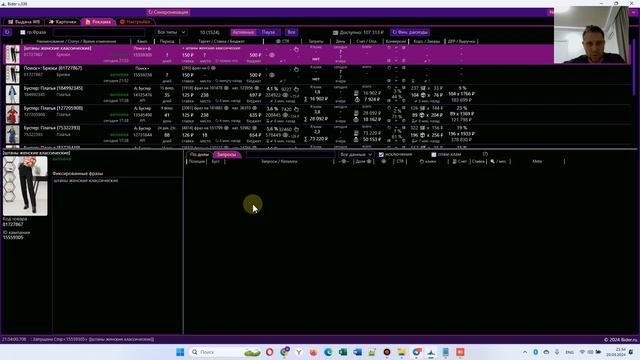This screenshot has width=640, height=360.
Task: Open the Windows Start menu
Action: (180, 352)
